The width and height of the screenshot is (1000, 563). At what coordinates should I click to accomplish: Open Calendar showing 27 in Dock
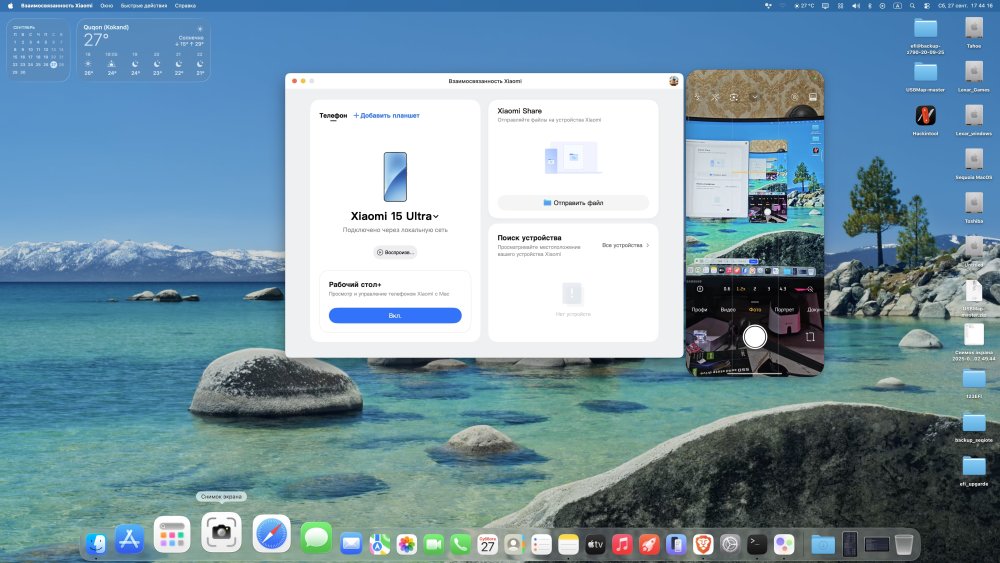[487, 544]
